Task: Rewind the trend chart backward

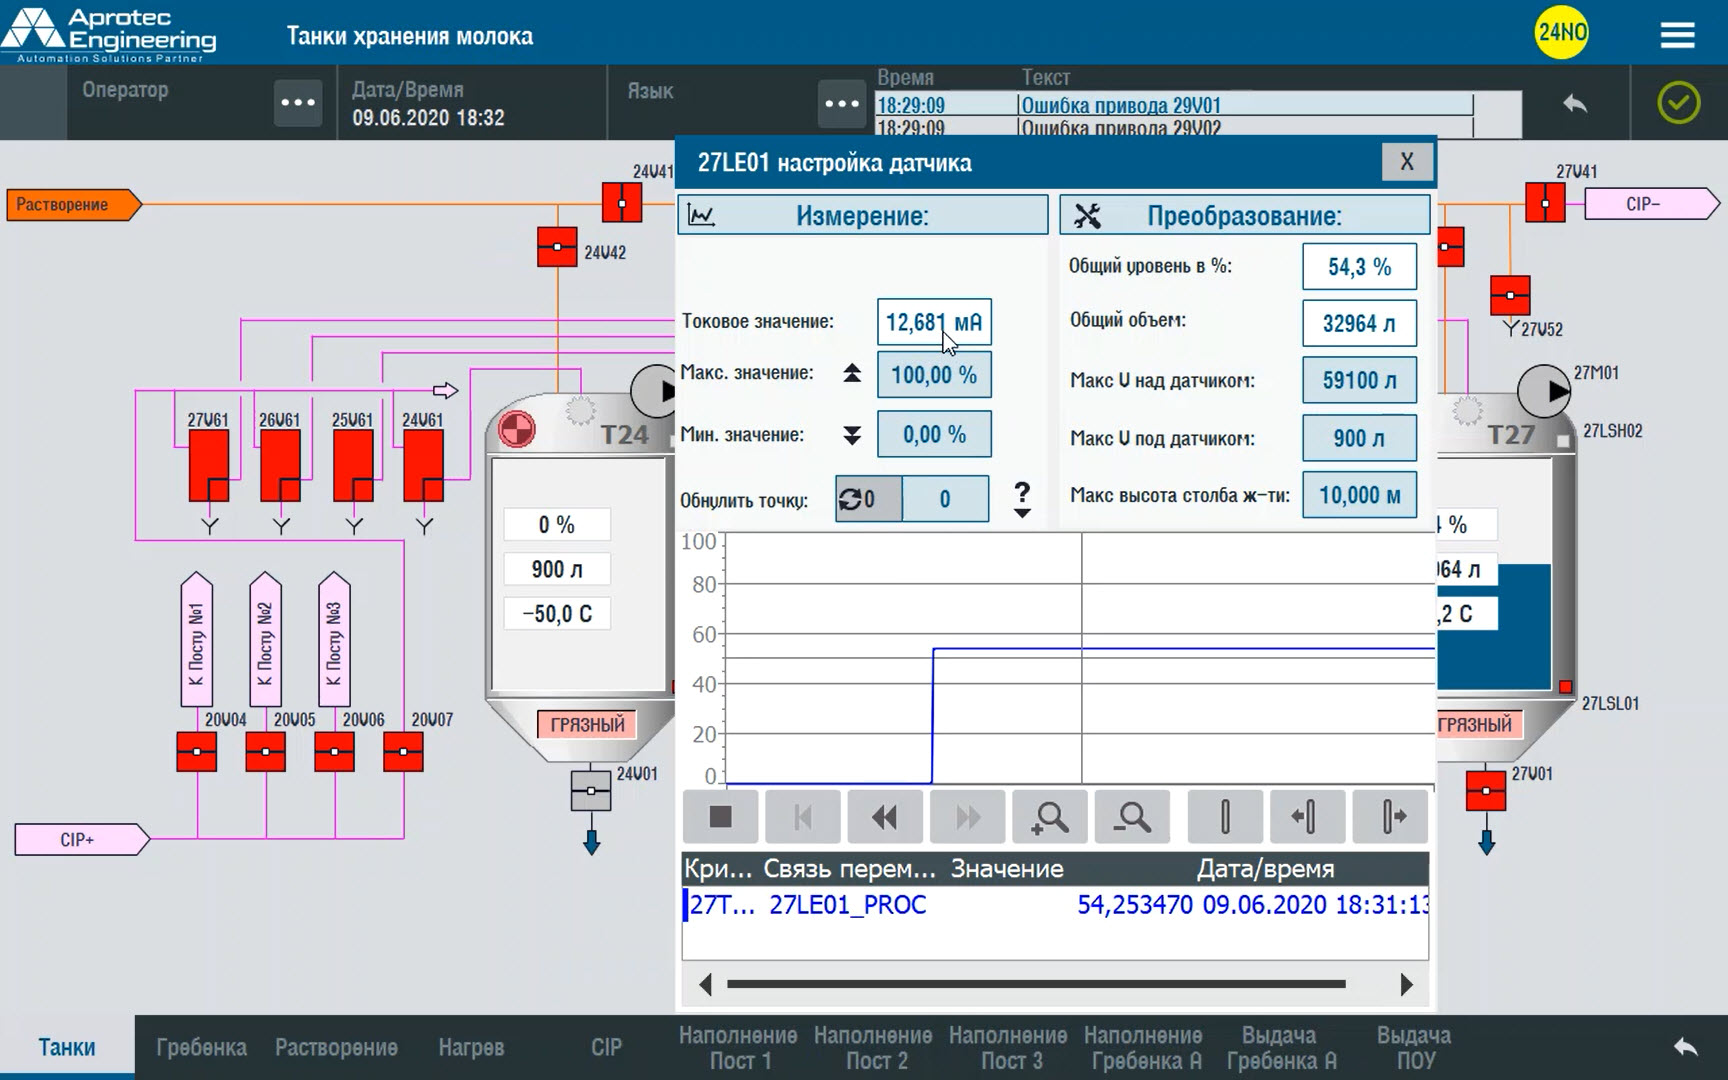Action: coord(884,817)
